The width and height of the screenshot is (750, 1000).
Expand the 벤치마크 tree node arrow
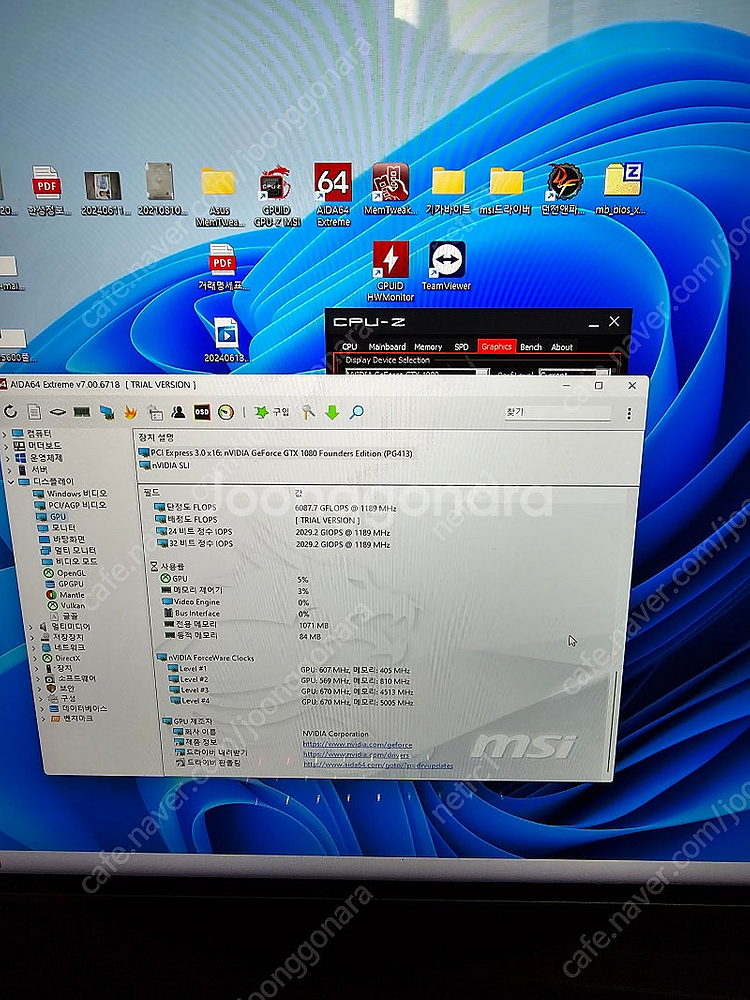pyautogui.click(x=44, y=719)
